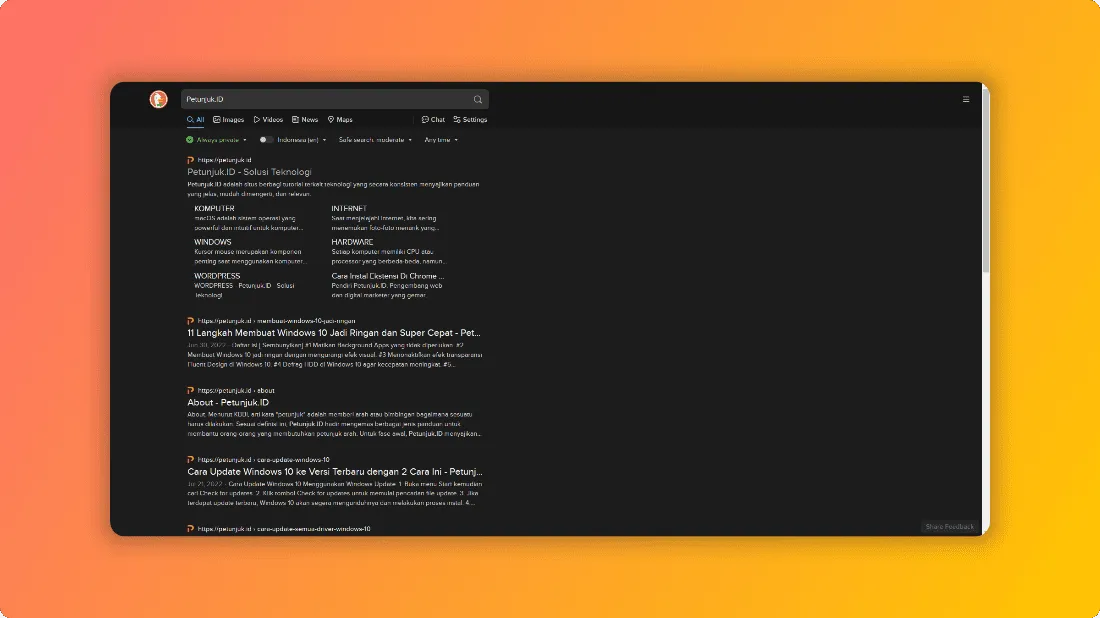
Task: Click the snippet dated Jul 21, 2022
Action: 335,493
